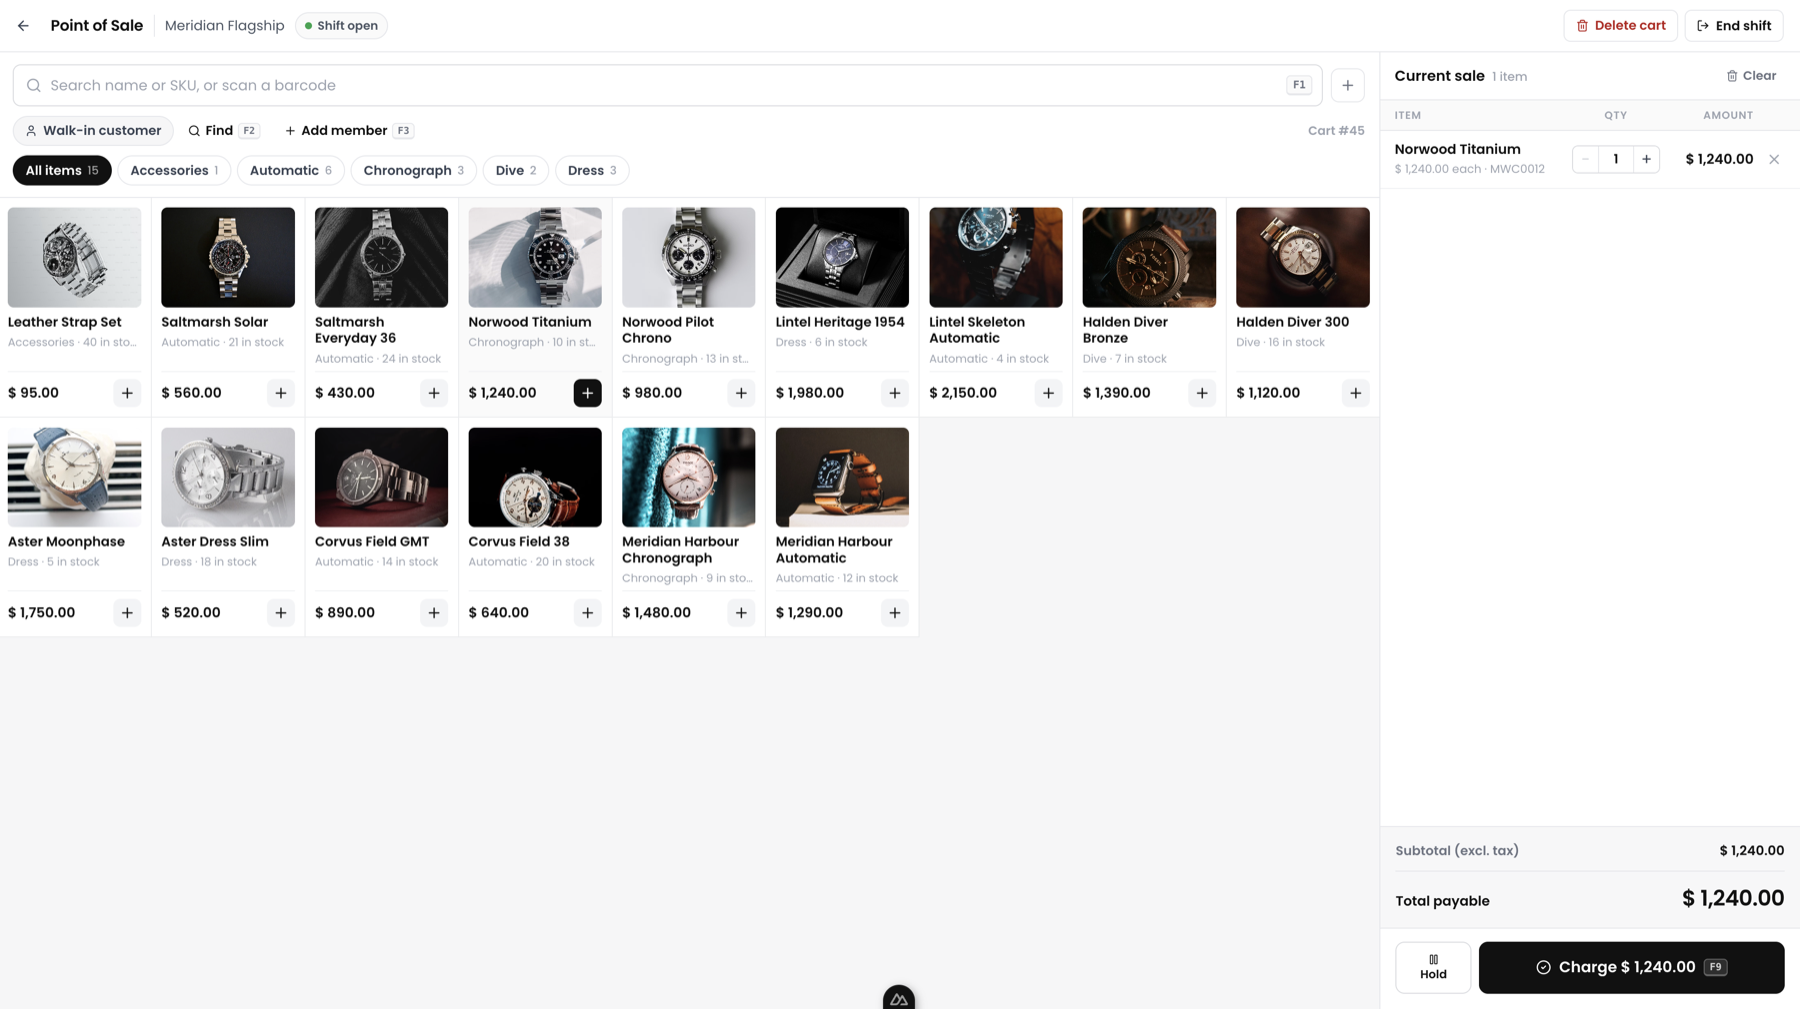Image resolution: width=1800 pixels, height=1009 pixels.
Task: Open the Halden Diver 300 thumbnail
Action: pyautogui.click(x=1302, y=258)
